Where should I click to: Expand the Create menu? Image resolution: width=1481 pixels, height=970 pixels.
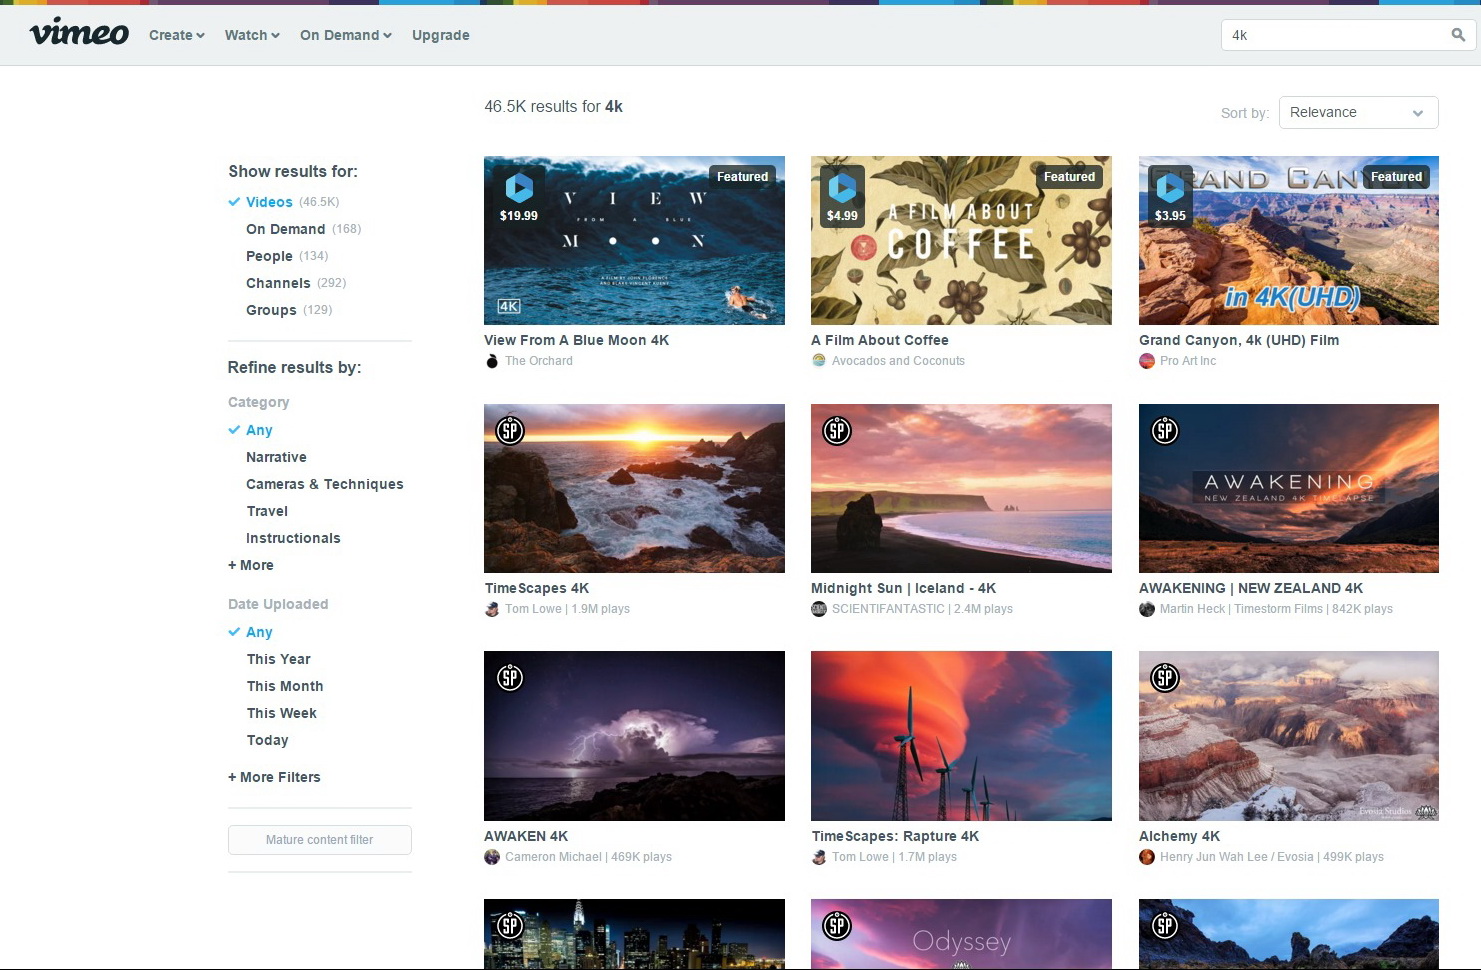(x=177, y=35)
